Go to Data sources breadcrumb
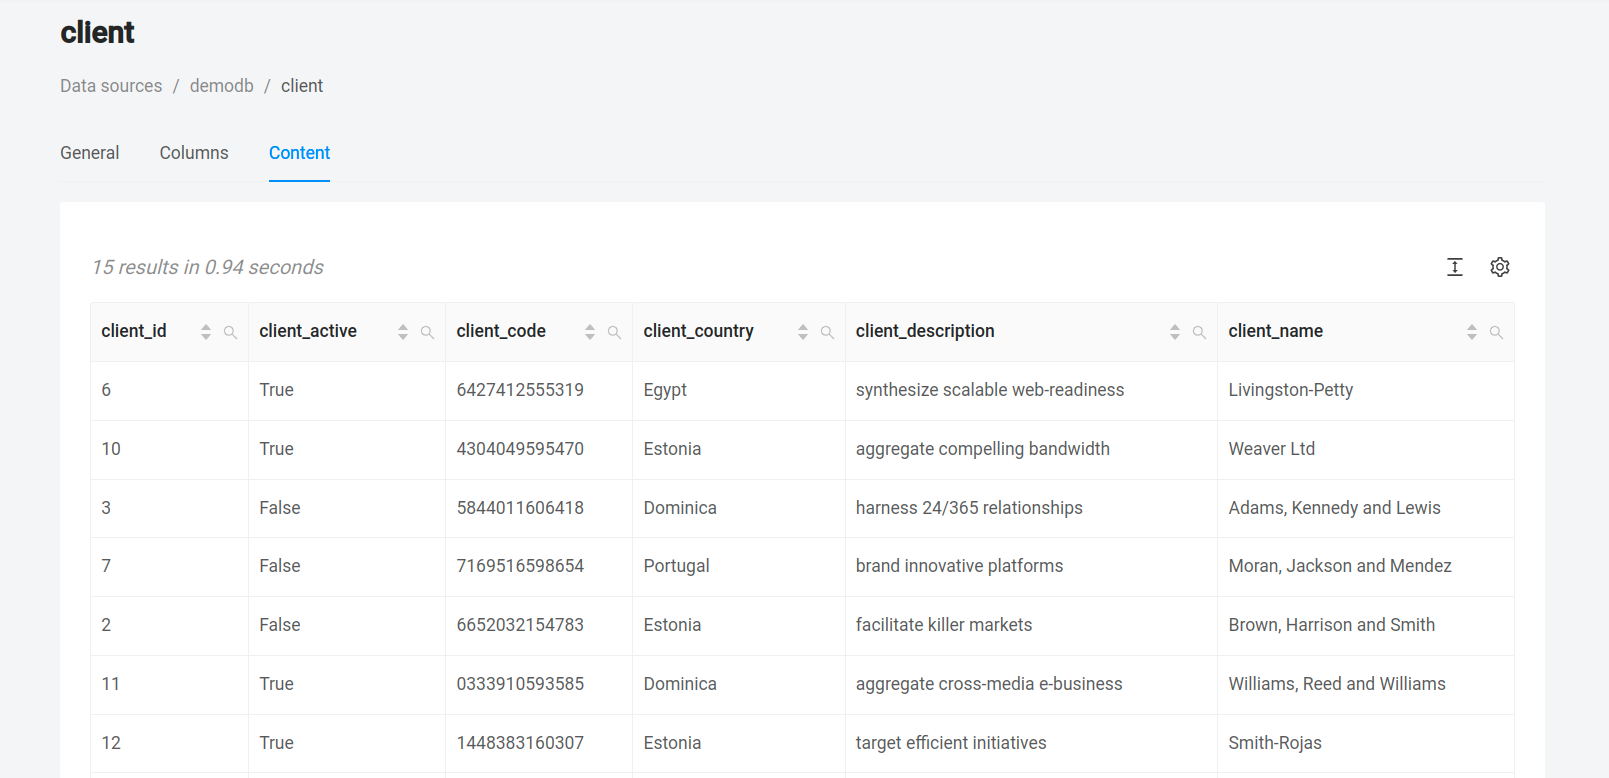Image resolution: width=1609 pixels, height=778 pixels. (x=111, y=86)
